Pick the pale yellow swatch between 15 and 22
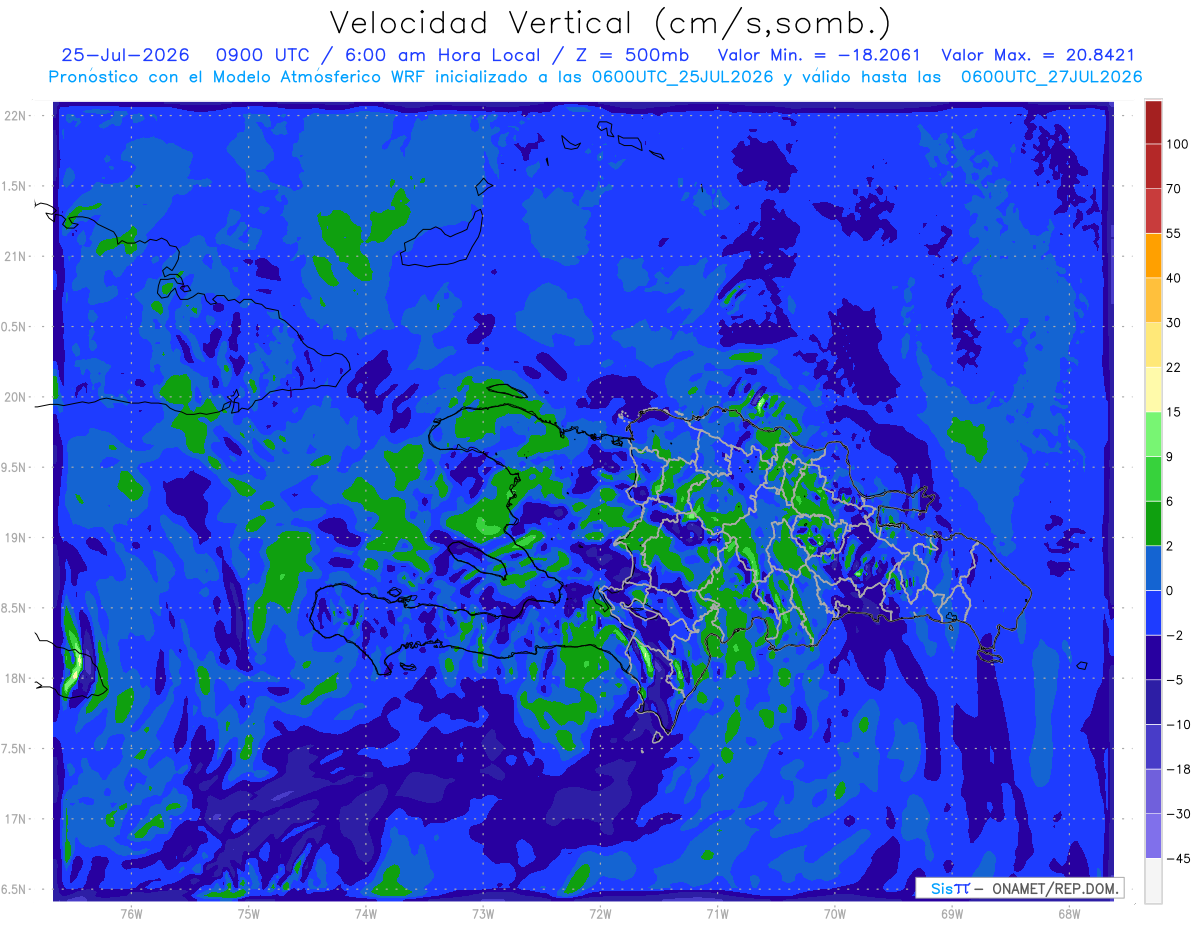The image size is (1200, 927). [x=1153, y=389]
